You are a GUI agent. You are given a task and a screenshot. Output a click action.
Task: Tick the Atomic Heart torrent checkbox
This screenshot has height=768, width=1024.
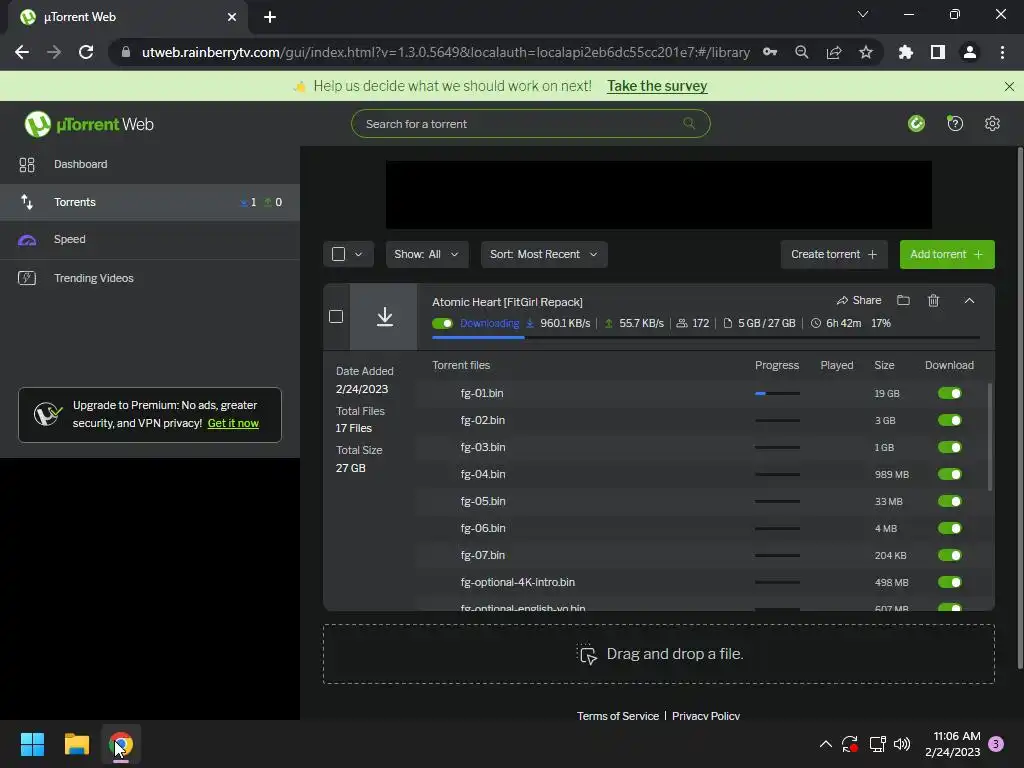coord(336,317)
